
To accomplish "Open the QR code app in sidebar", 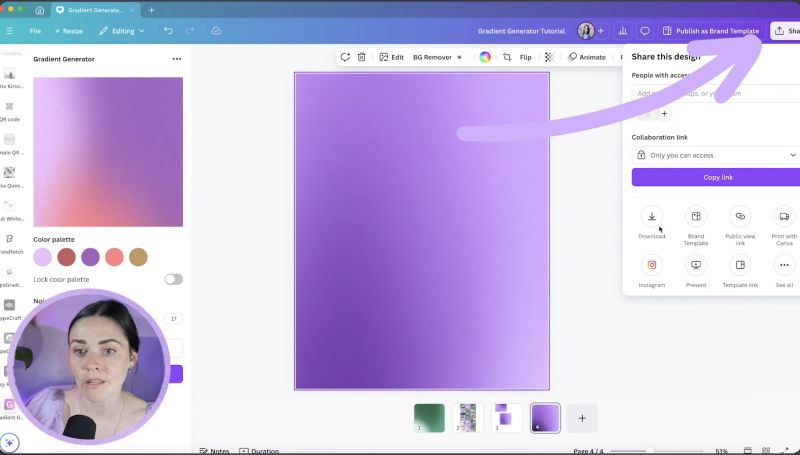I will pyautogui.click(x=10, y=112).
